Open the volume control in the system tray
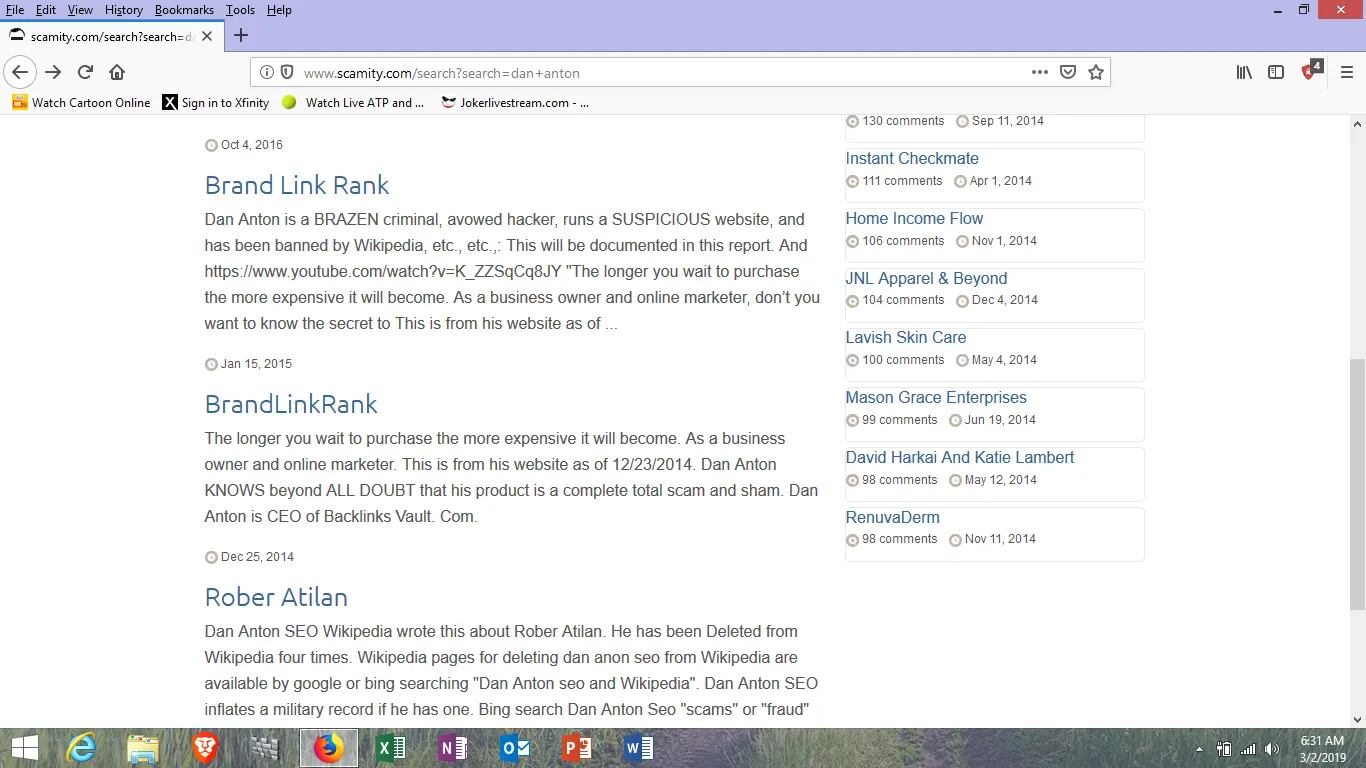 [x=1272, y=749]
